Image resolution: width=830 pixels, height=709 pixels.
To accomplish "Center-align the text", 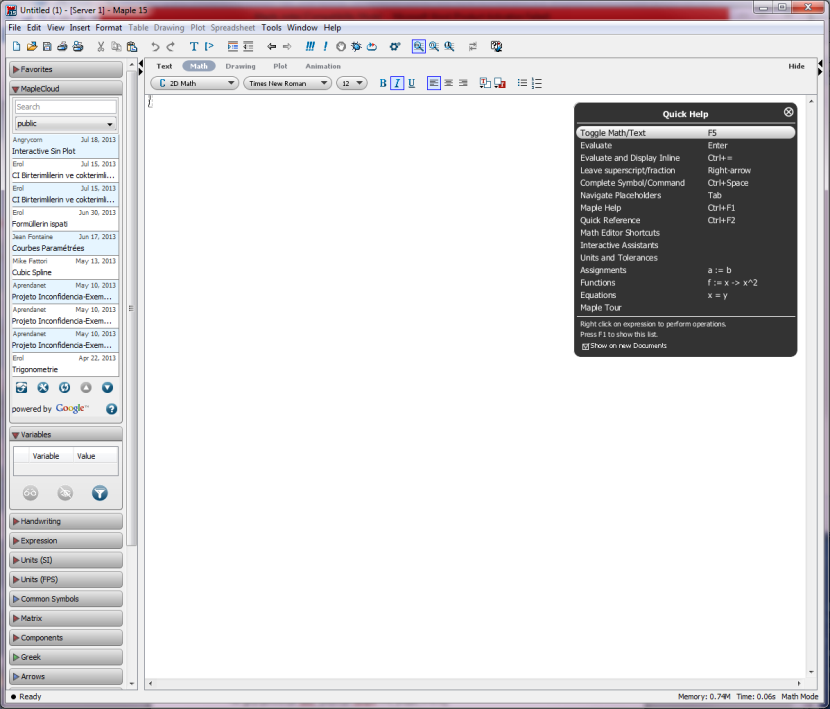I will point(448,83).
